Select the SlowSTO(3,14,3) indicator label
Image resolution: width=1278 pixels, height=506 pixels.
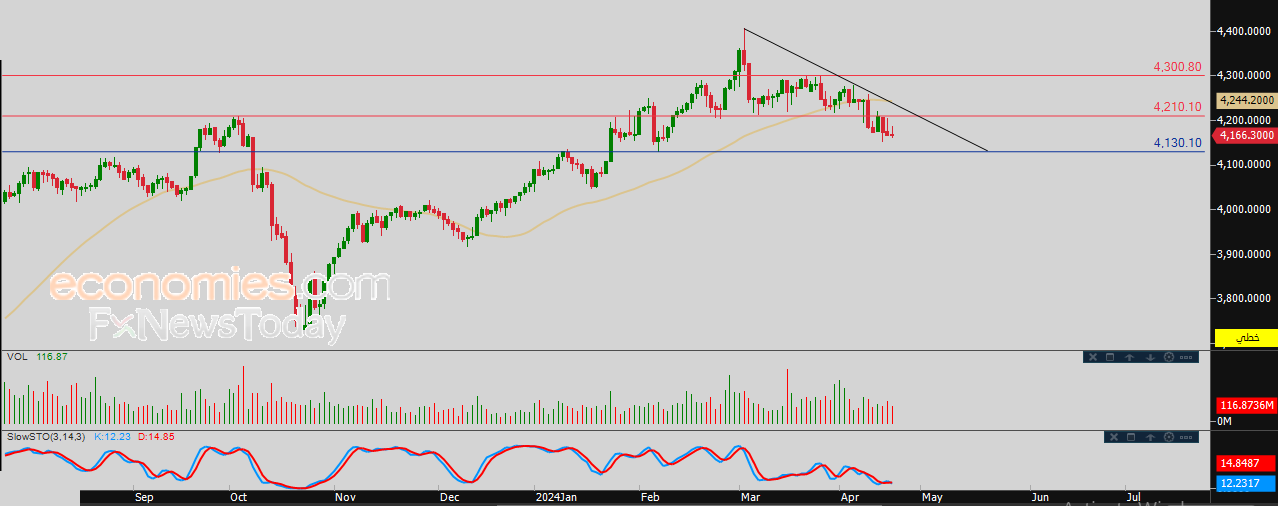46,437
